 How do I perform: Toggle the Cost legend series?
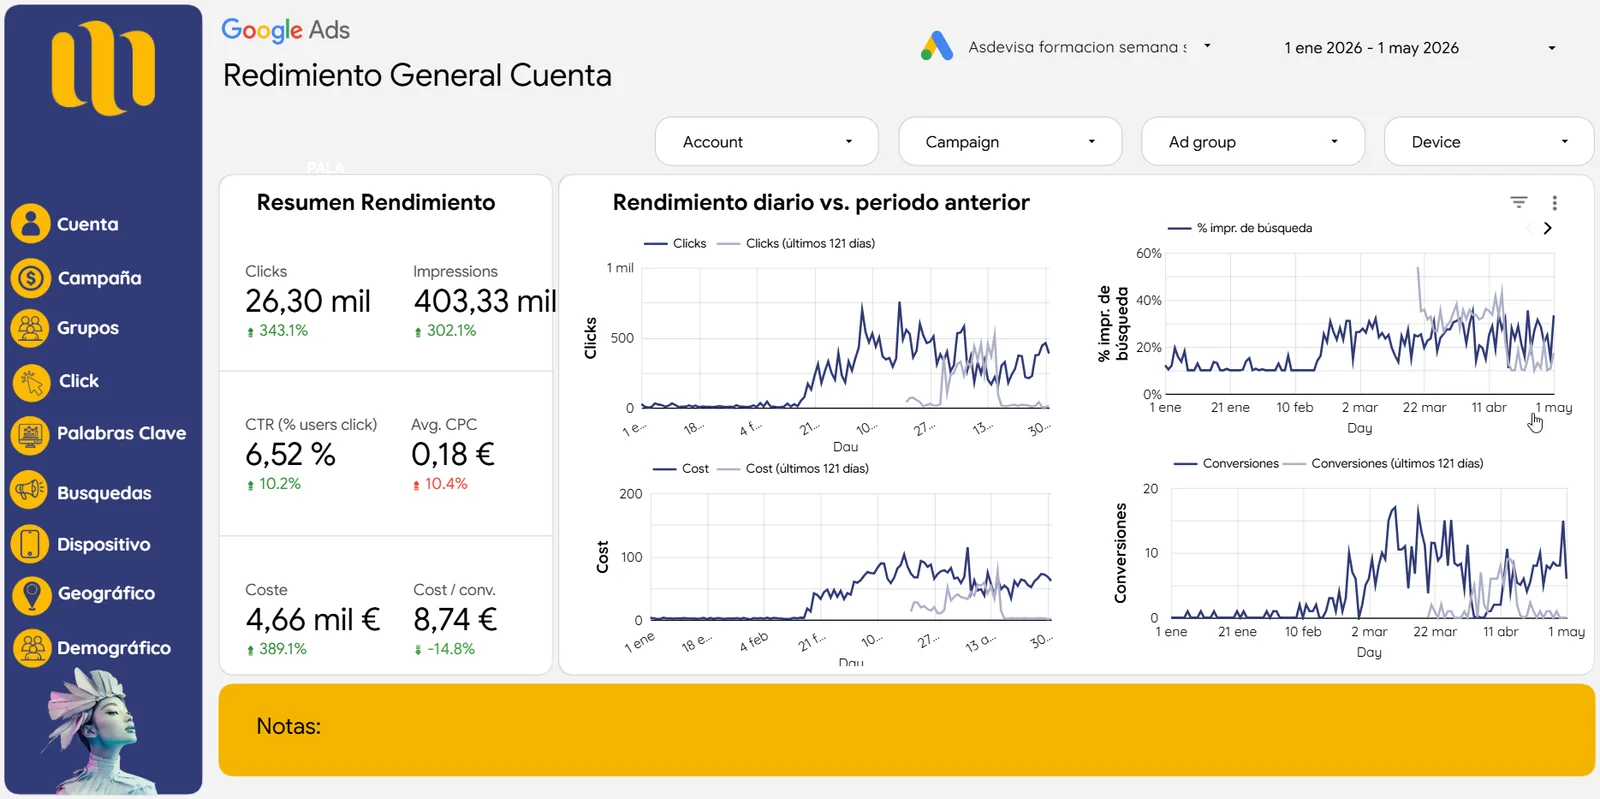point(681,468)
